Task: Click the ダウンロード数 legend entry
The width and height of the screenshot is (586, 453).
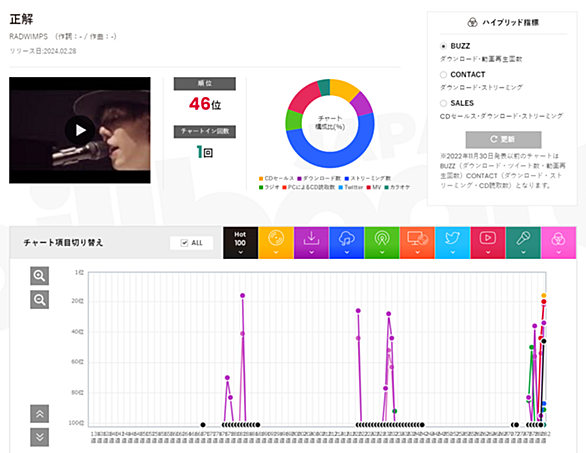Action: tap(319, 178)
